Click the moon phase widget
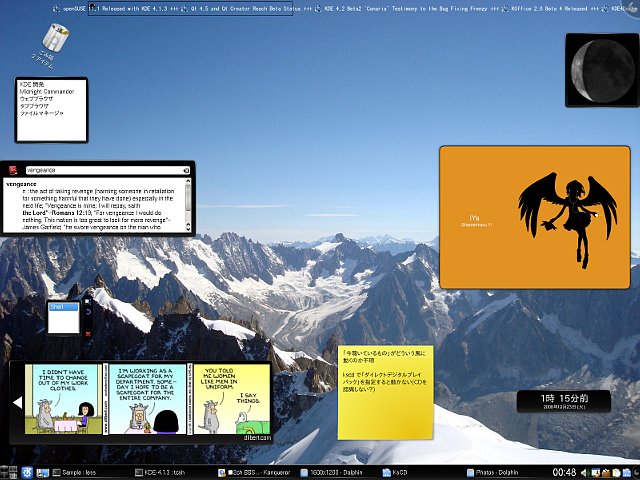Image resolution: width=640 pixels, height=480 pixels. point(602,70)
